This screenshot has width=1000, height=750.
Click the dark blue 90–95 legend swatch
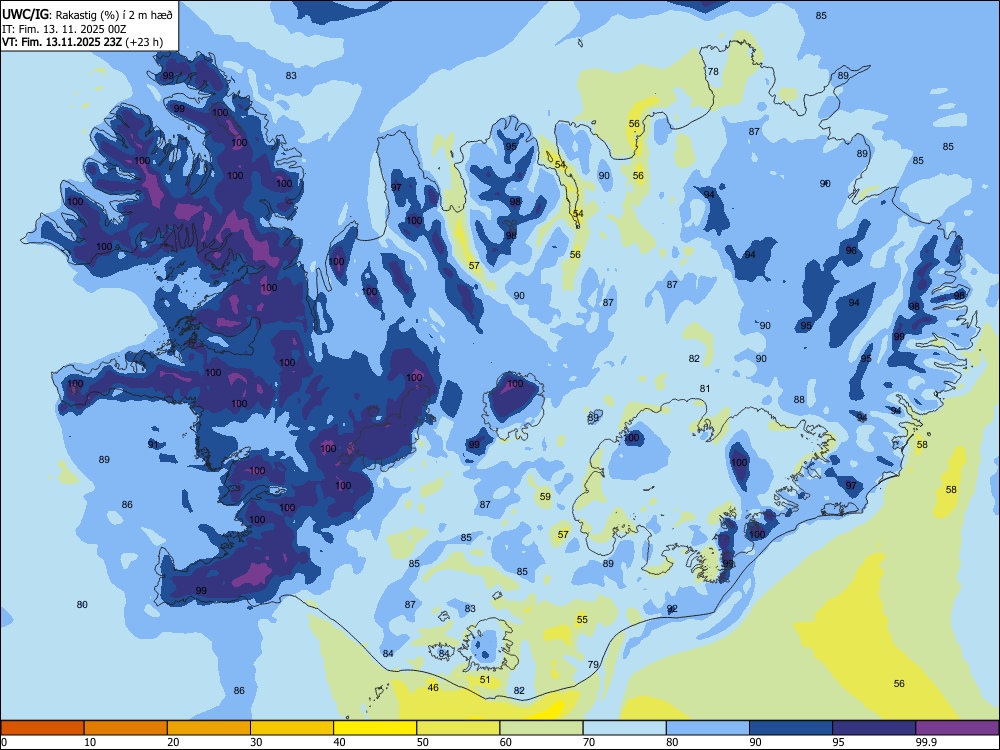791,728
